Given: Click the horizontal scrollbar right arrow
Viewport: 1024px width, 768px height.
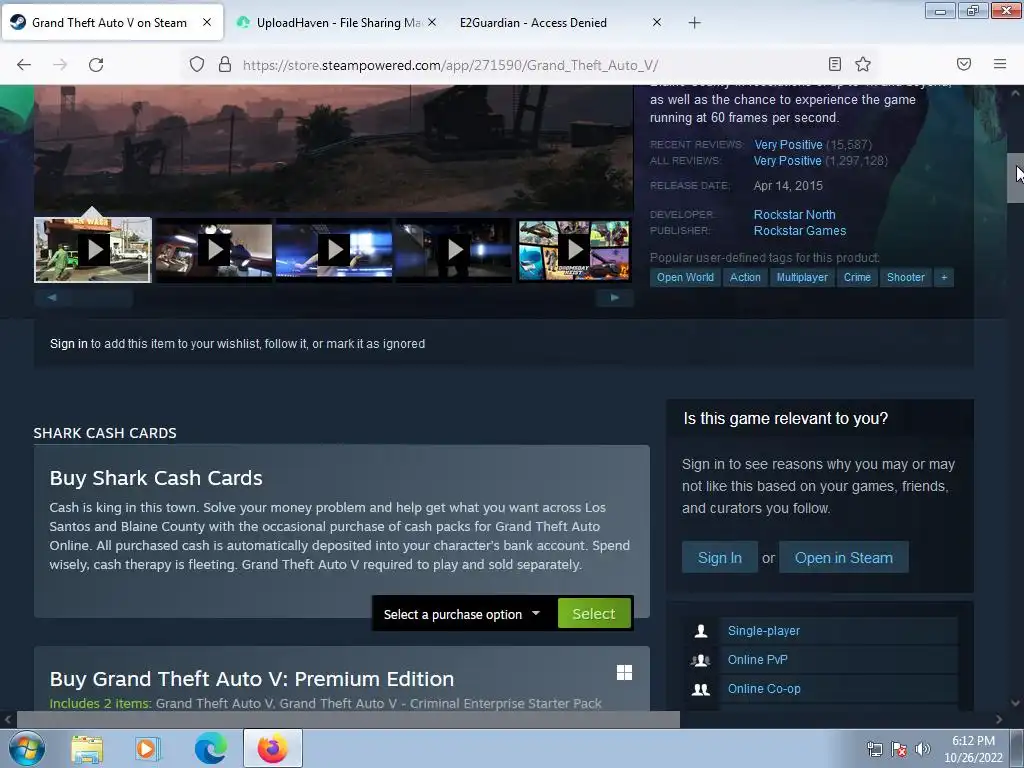Looking at the screenshot, I should click(999, 719).
